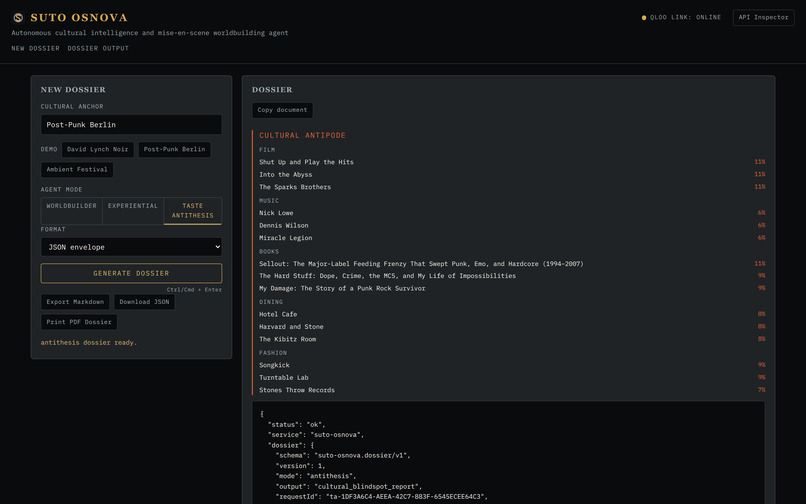Viewport: 806px width, 504px height.
Task: Click the "mode": "antithesis" JSON line
Action: point(316,476)
